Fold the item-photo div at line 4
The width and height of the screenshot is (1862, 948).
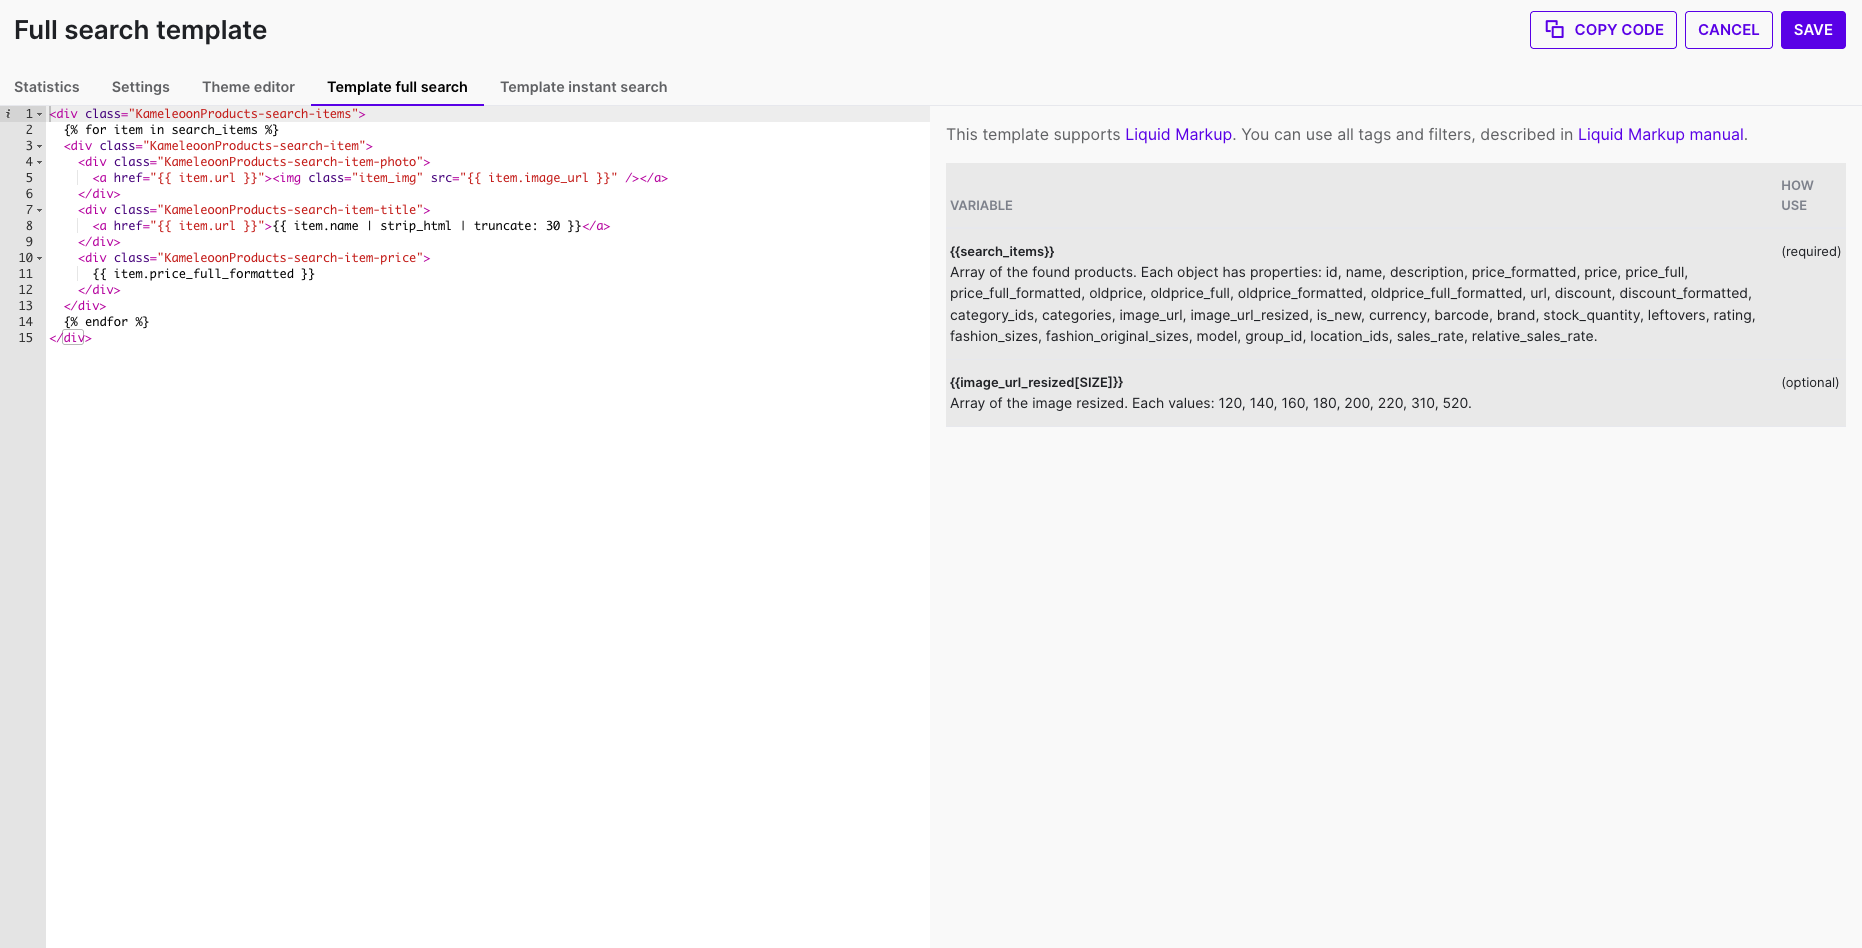pos(40,162)
